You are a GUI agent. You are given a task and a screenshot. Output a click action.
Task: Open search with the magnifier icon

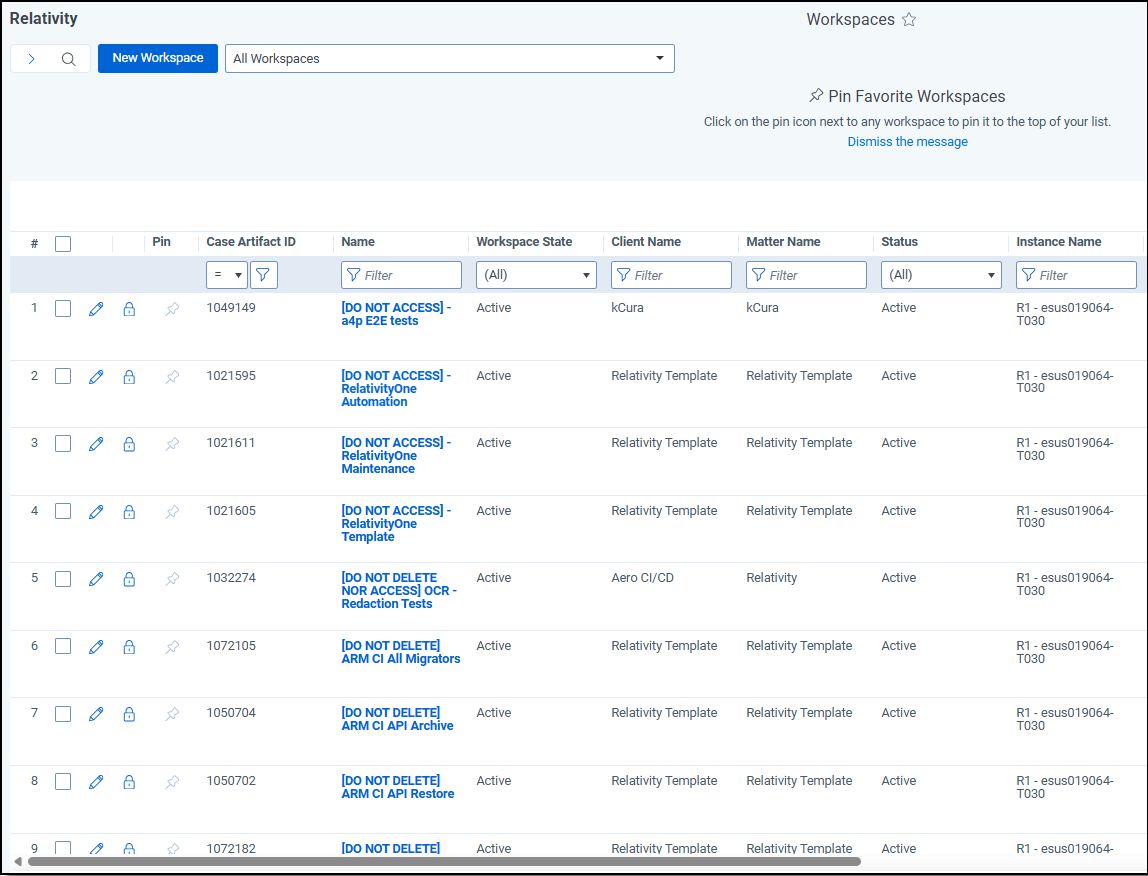pos(68,59)
